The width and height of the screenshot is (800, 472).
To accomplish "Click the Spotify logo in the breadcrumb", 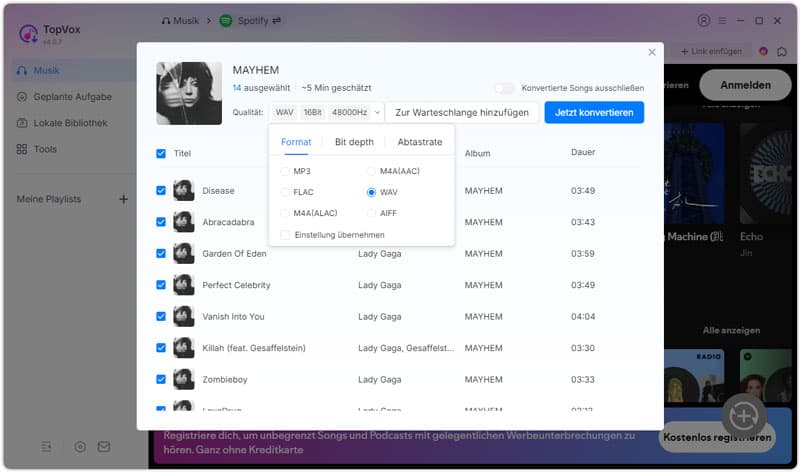I will coord(226,21).
